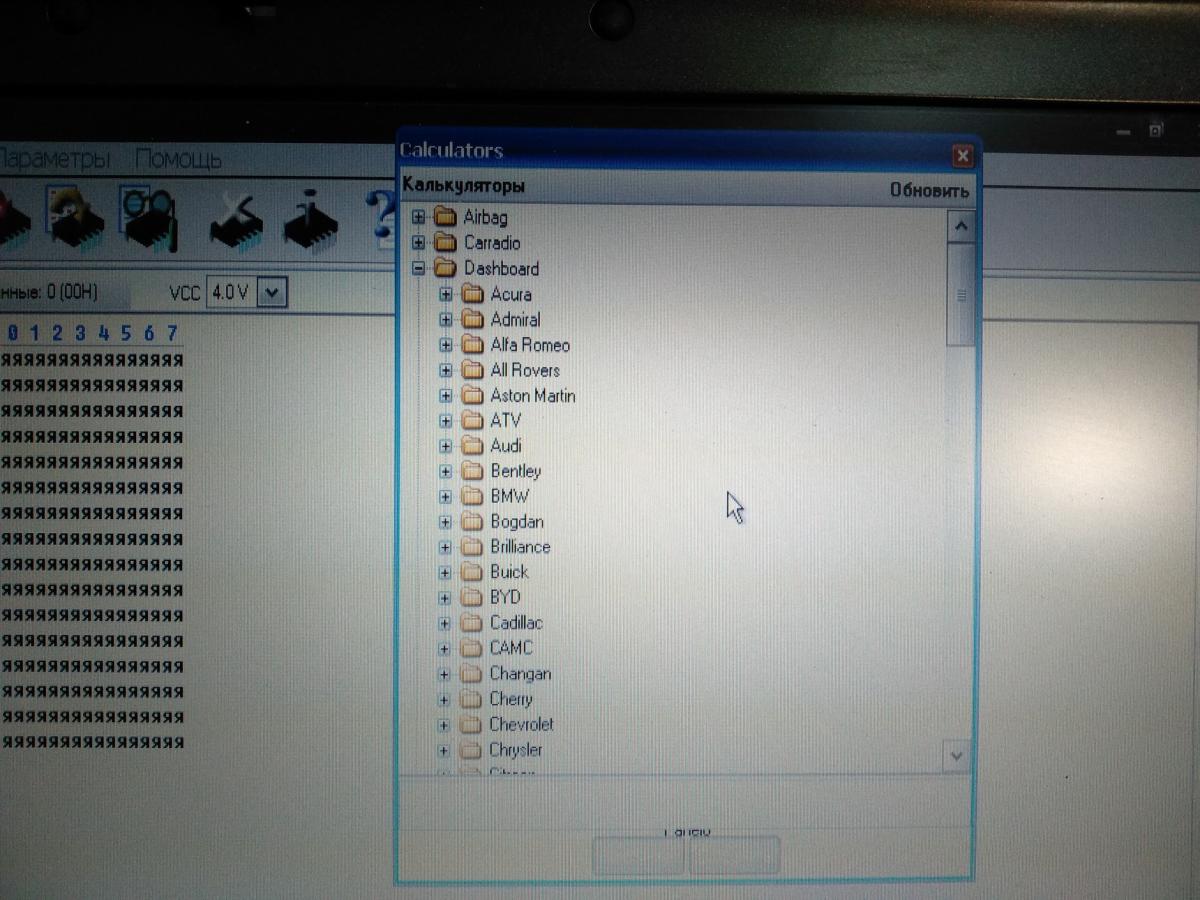Click the Airbag folder icon
This screenshot has width=1200, height=900.
(446, 217)
